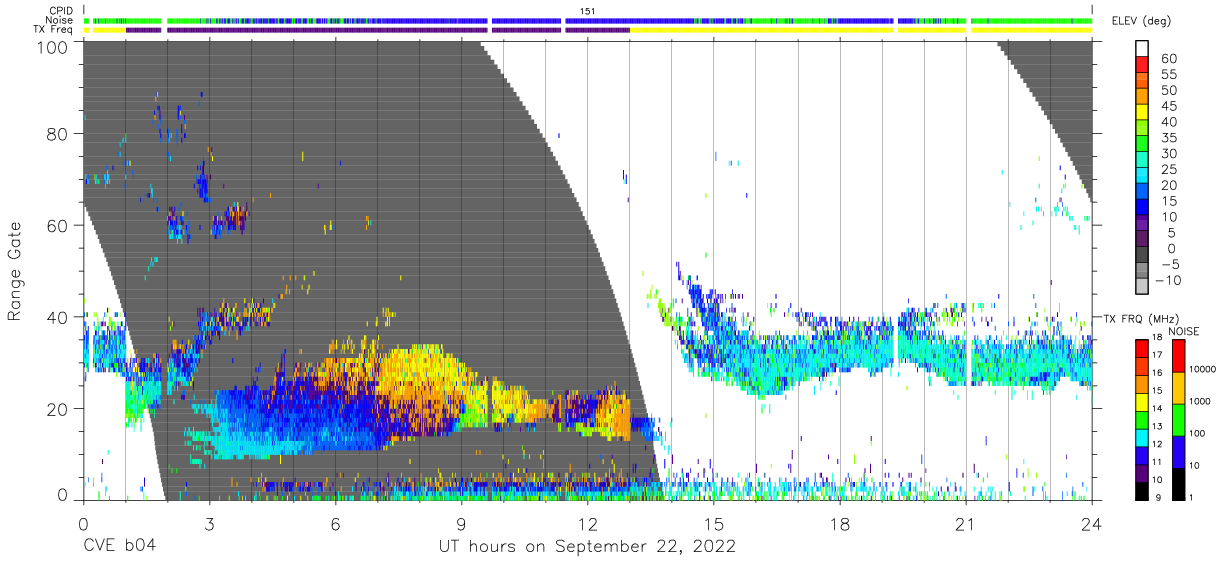
Task: Click the '60' label on the ELEV color bar
Action: point(1169,59)
